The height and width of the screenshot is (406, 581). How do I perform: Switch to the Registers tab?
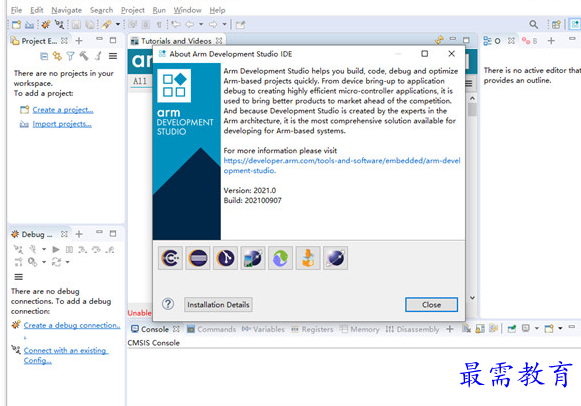[312, 329]
